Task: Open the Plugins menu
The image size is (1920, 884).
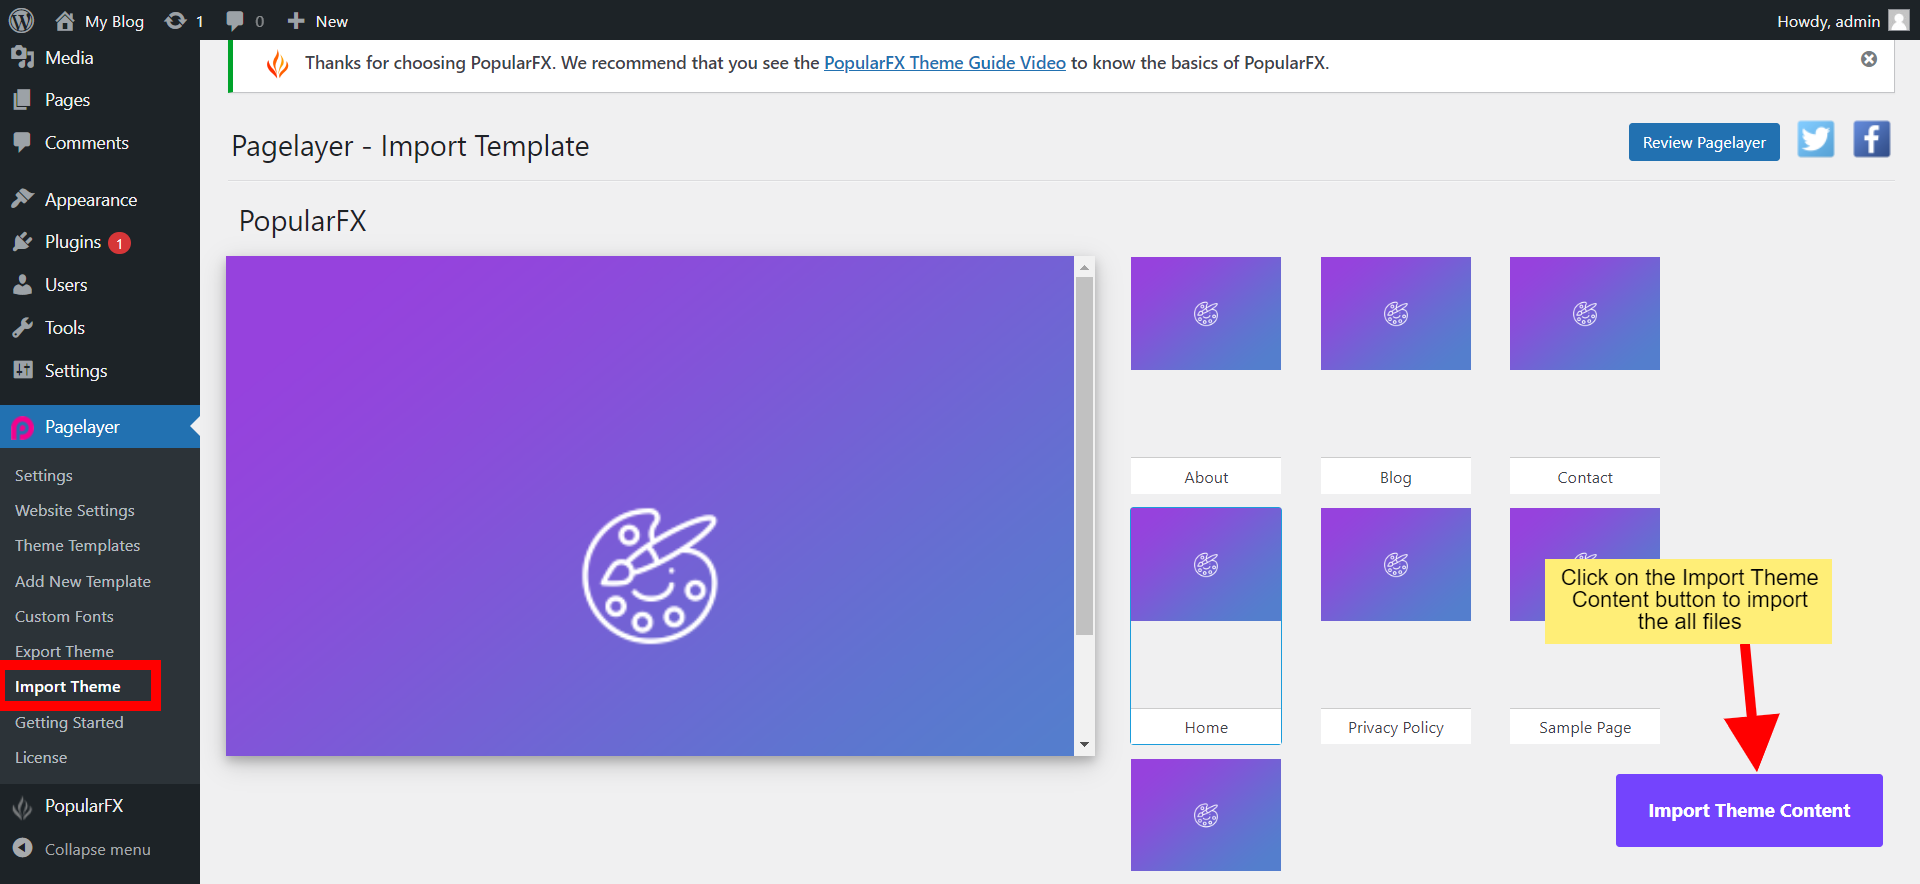Action: point(73,242)
